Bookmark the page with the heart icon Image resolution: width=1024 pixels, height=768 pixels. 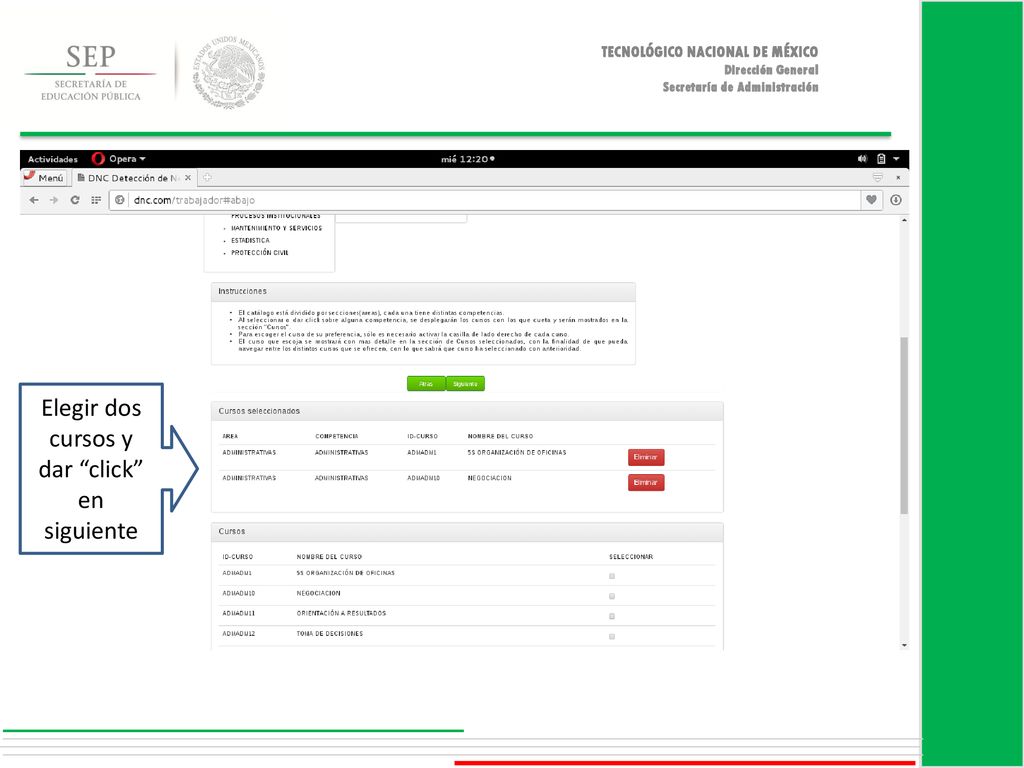(x=871, y=200)
